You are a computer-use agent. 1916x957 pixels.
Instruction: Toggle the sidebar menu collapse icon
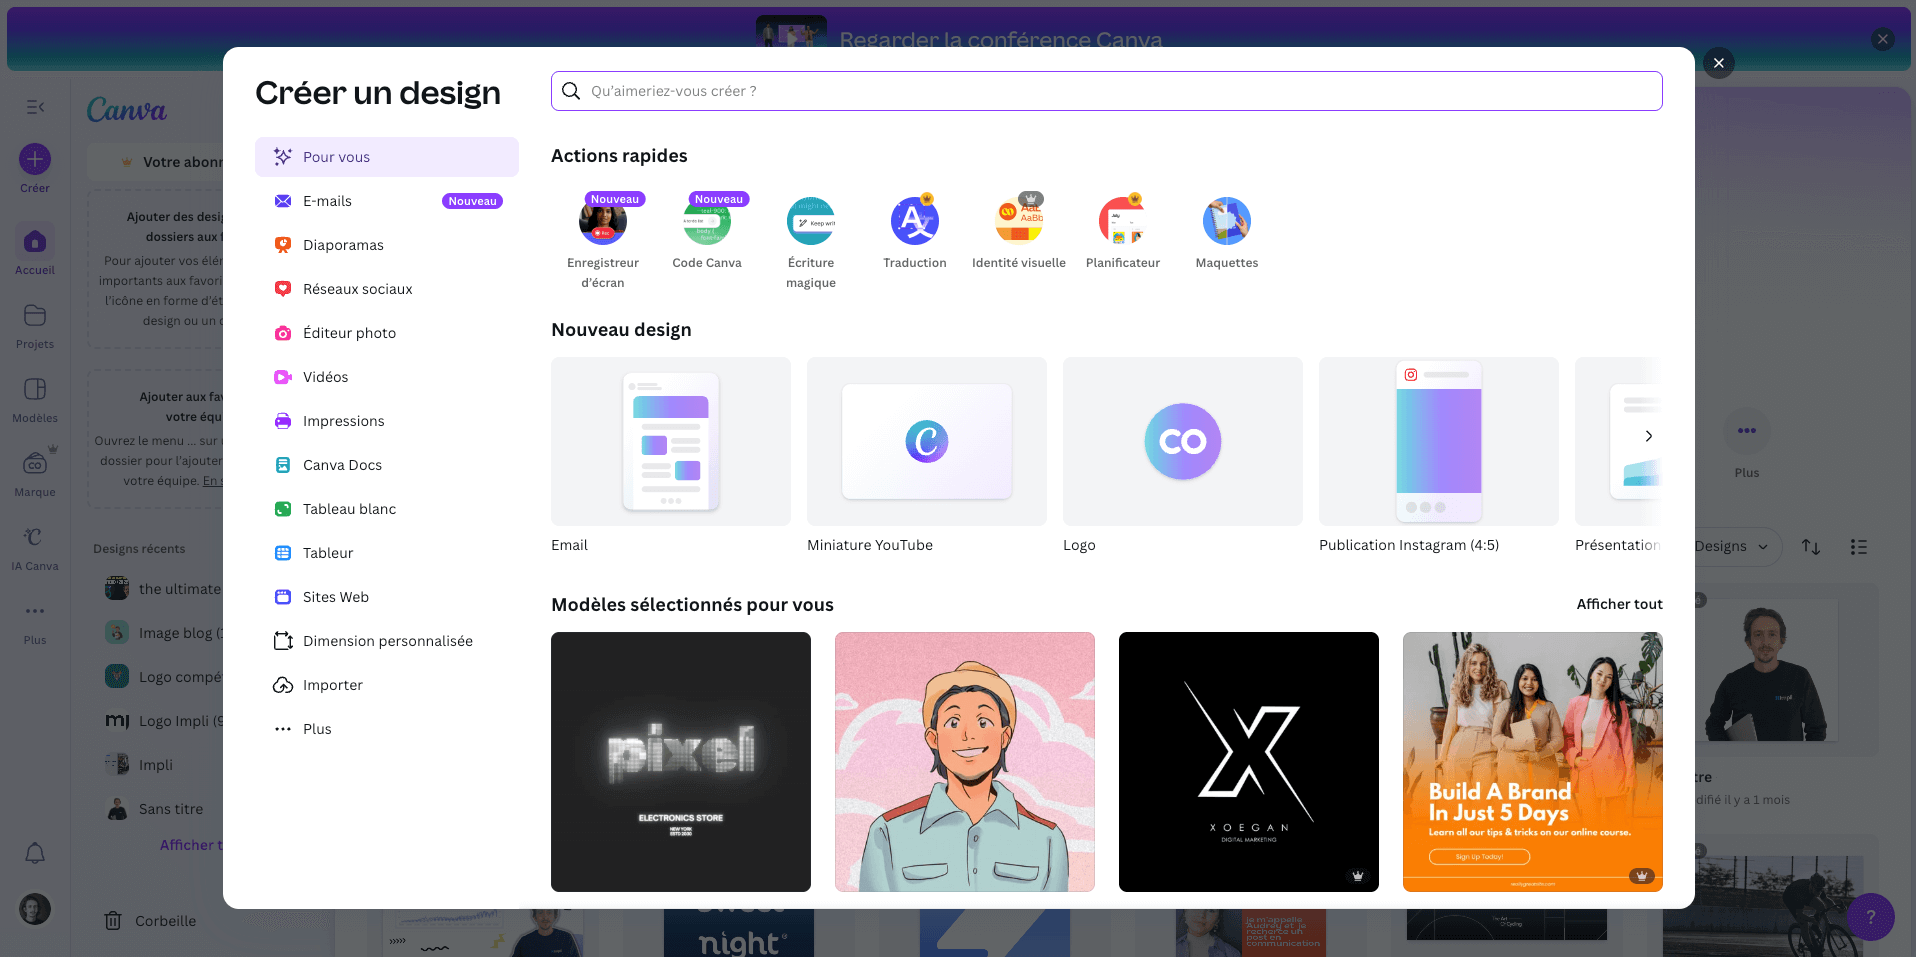tap(35, 107)
